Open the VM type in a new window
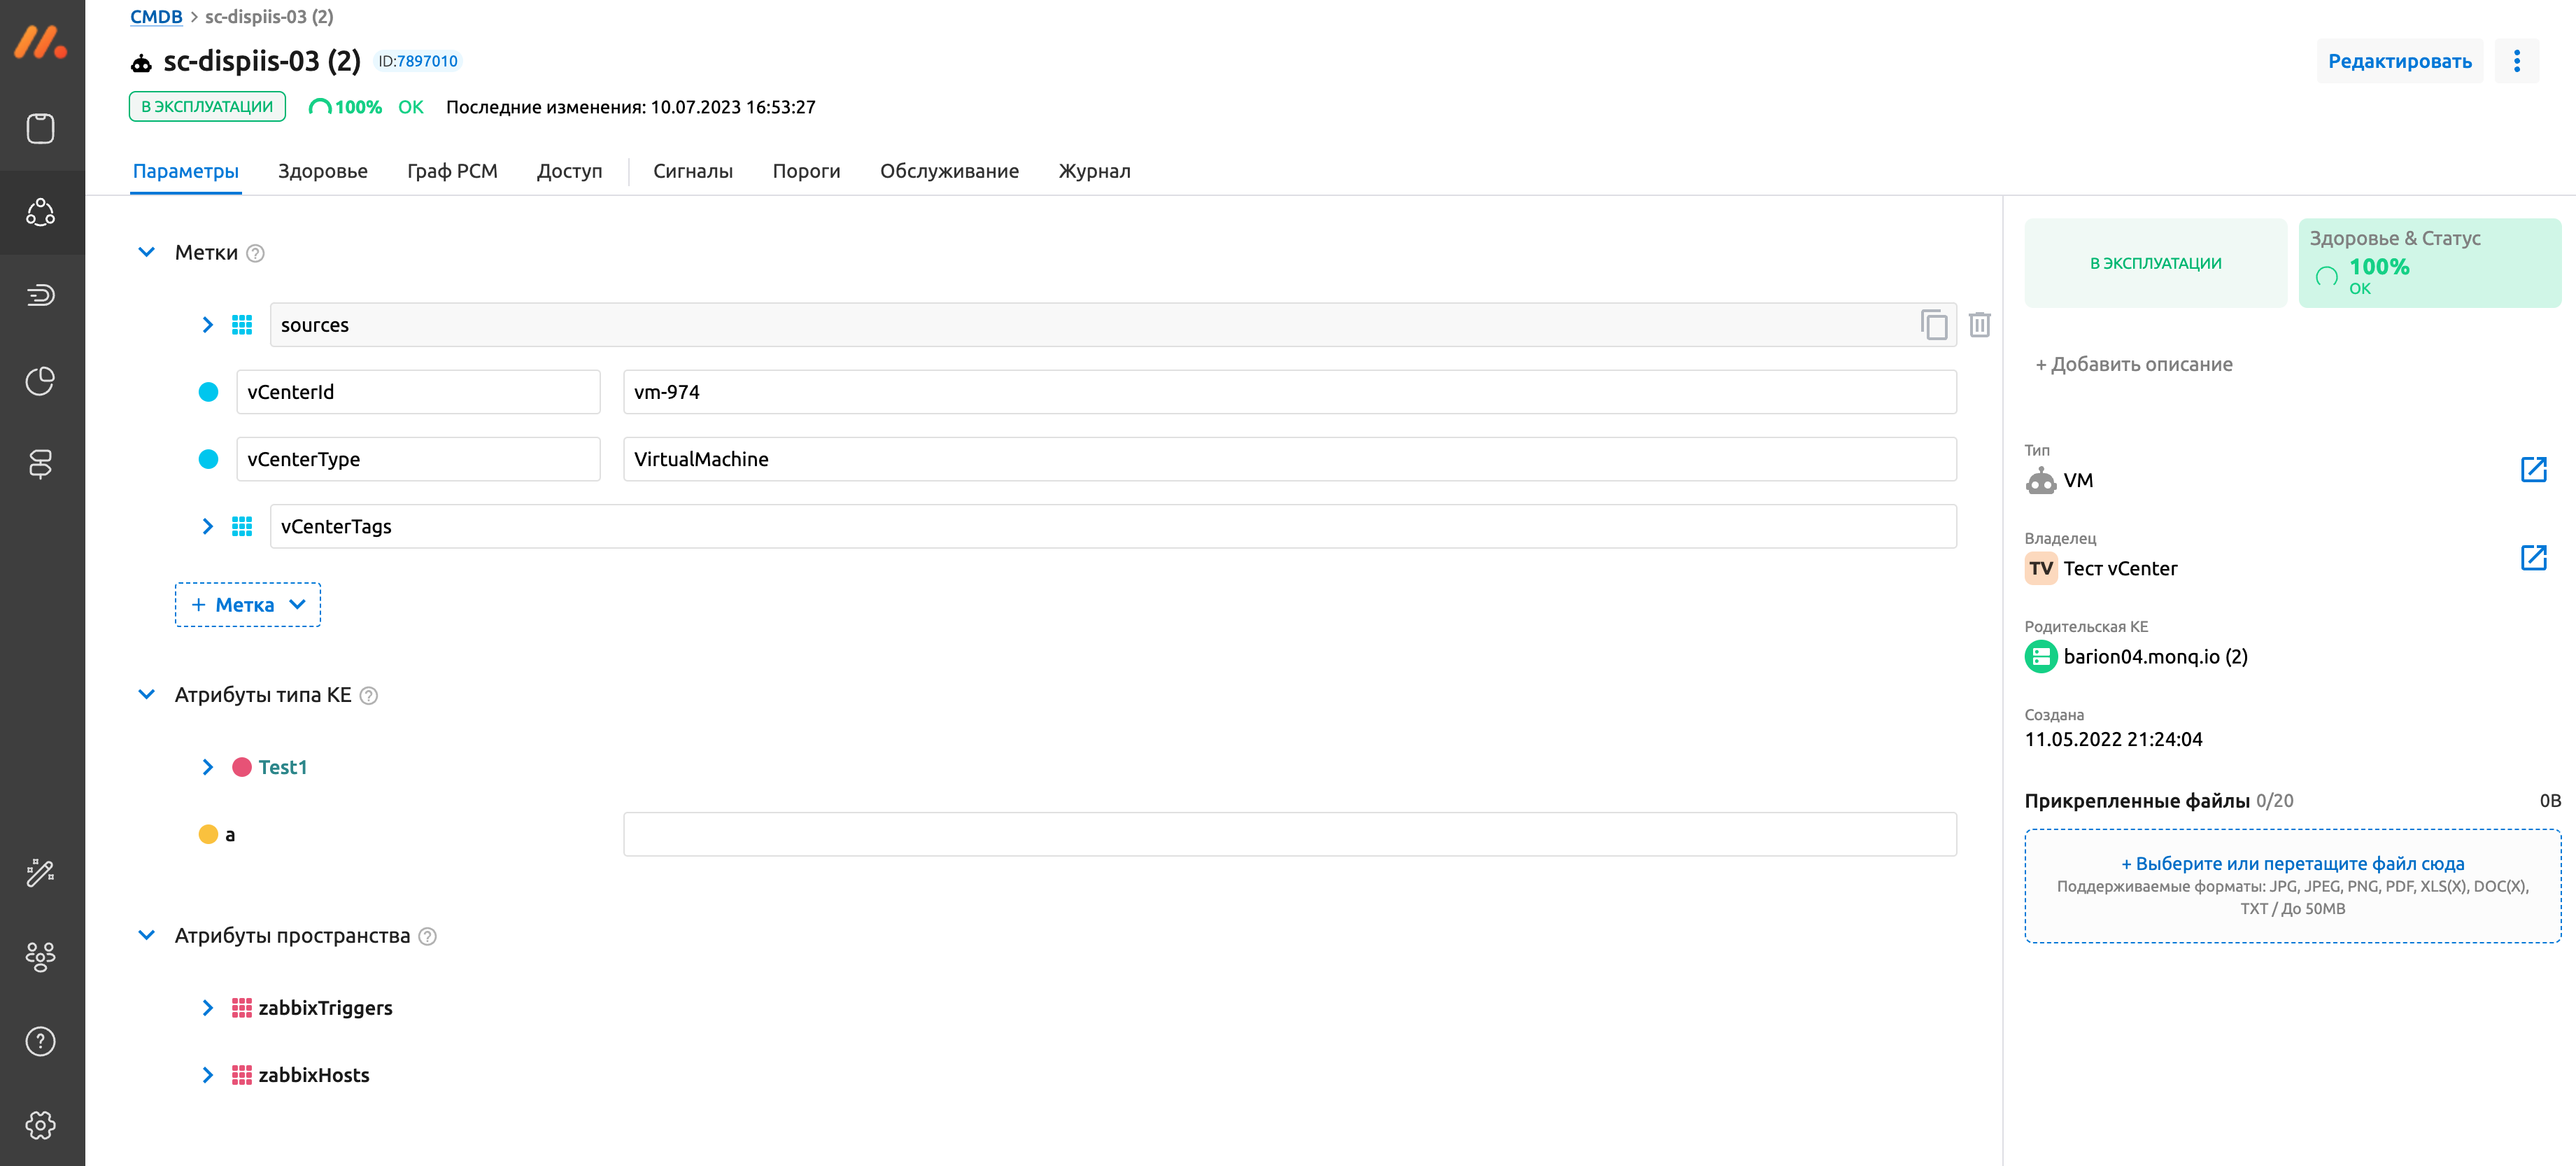This screenshot has width=2576, height=1166. pos(2533,469)
